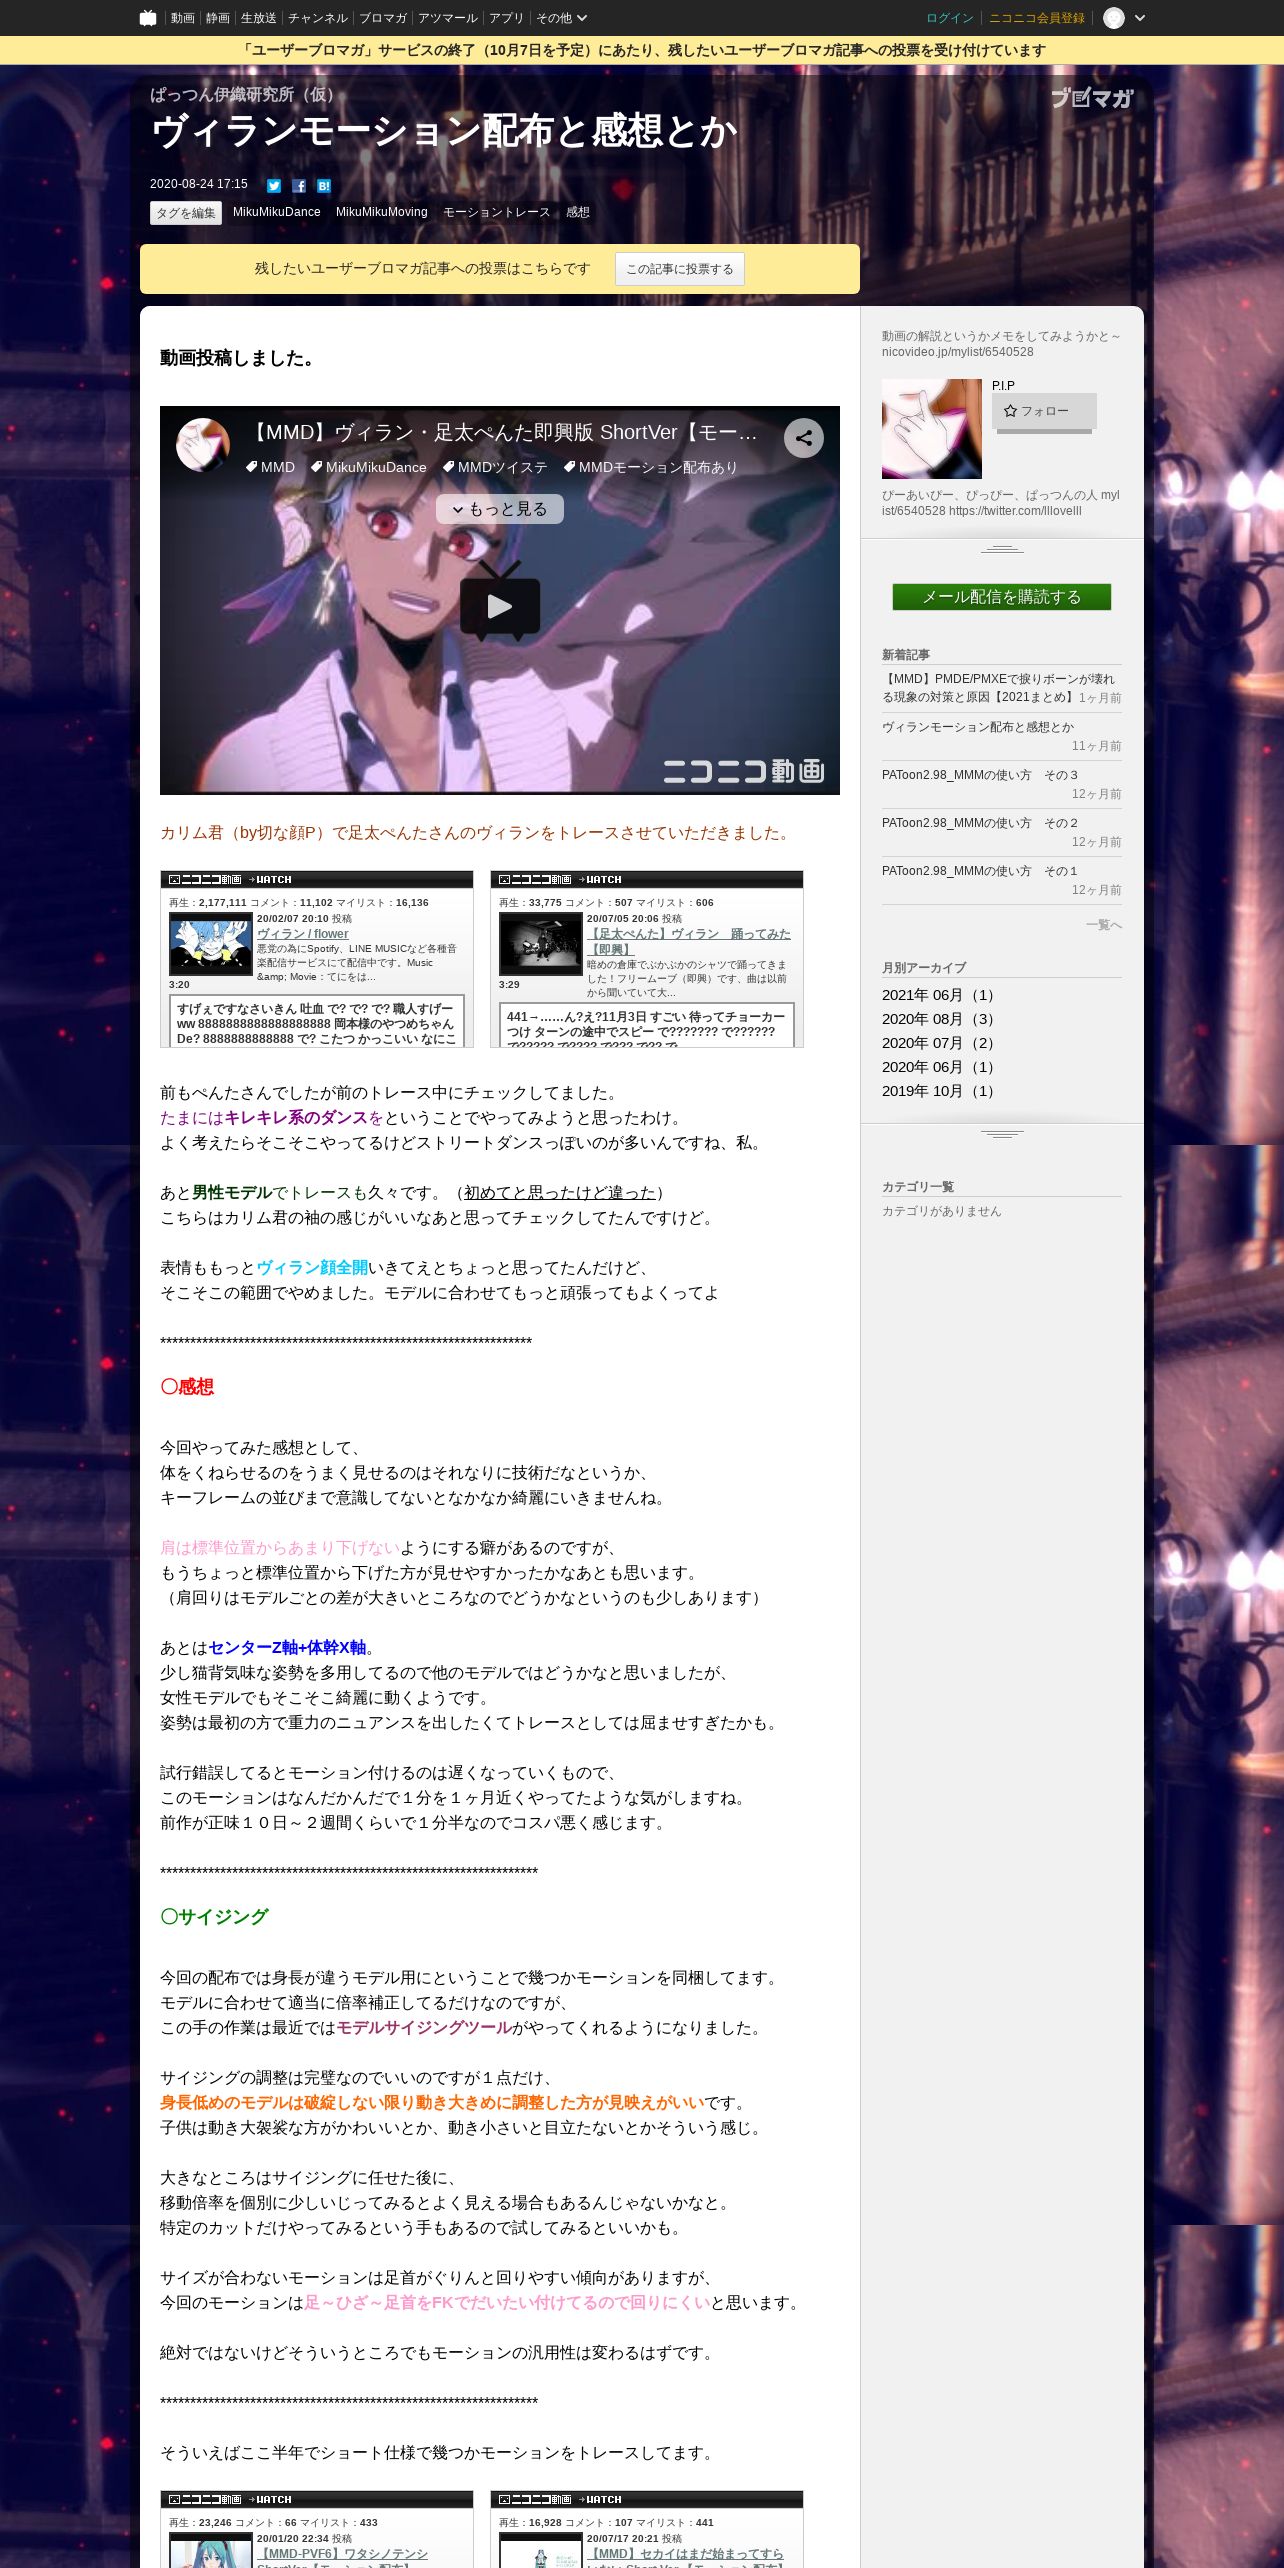Screen dimensions: 1284x2568
Task: Click the 足太ぺんた dance video thumbnail
Action: tap(541, 944)
